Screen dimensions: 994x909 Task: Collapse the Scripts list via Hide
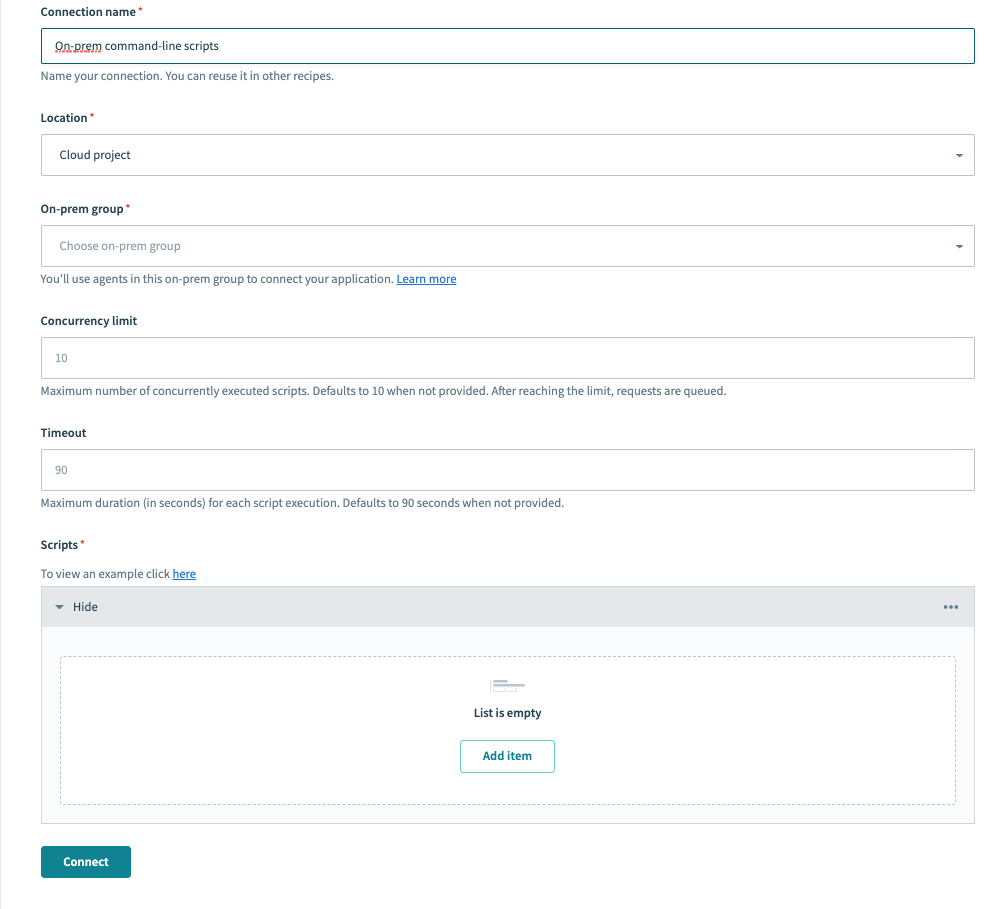(85, 606)
